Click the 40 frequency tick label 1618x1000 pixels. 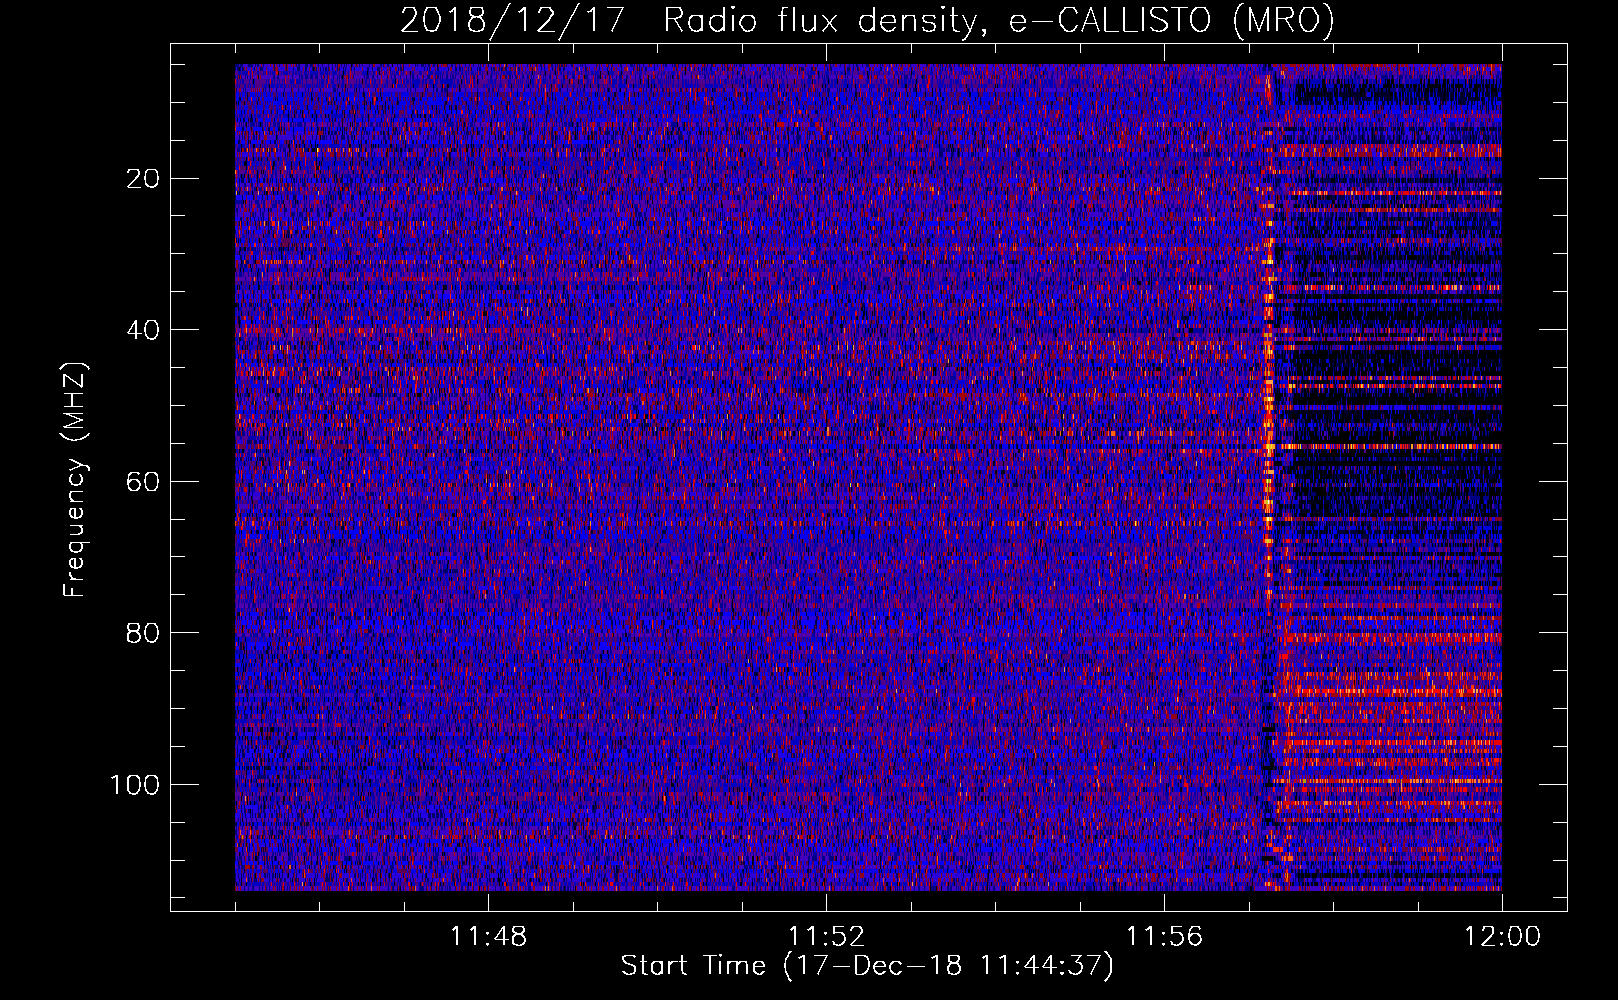(144, 330)
